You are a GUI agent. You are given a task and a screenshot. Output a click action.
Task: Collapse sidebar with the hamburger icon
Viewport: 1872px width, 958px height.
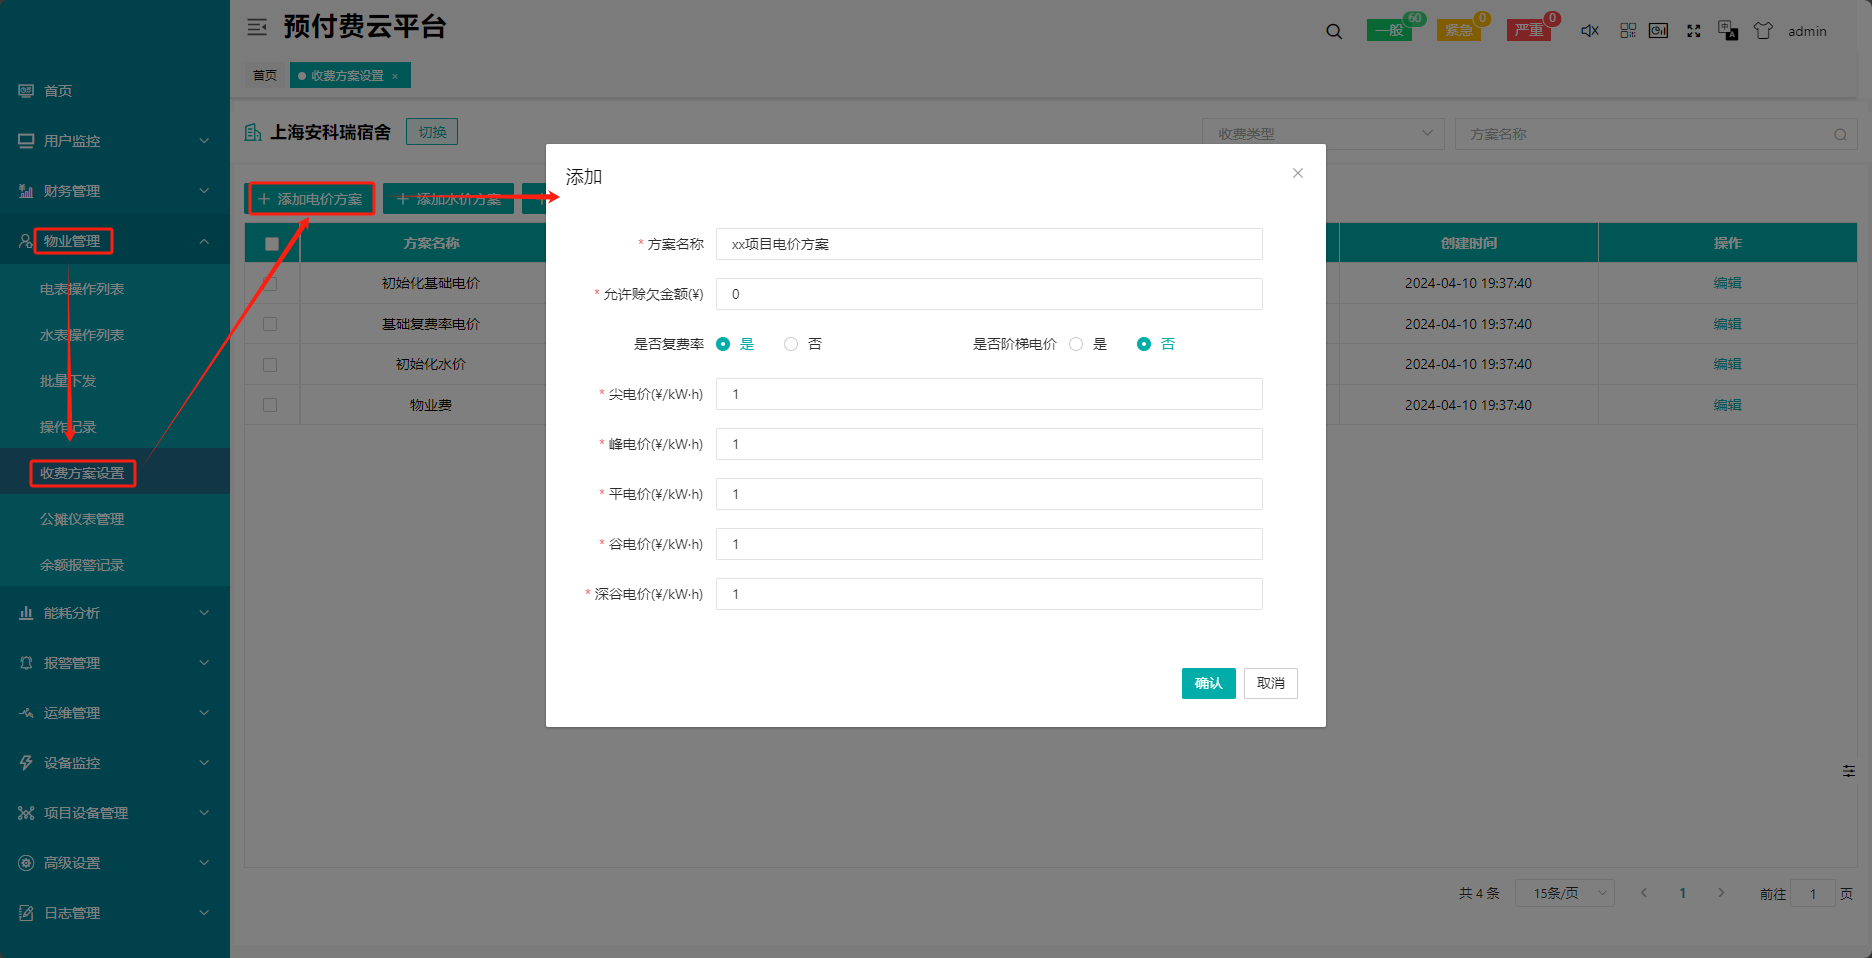[x=257, y=27]
